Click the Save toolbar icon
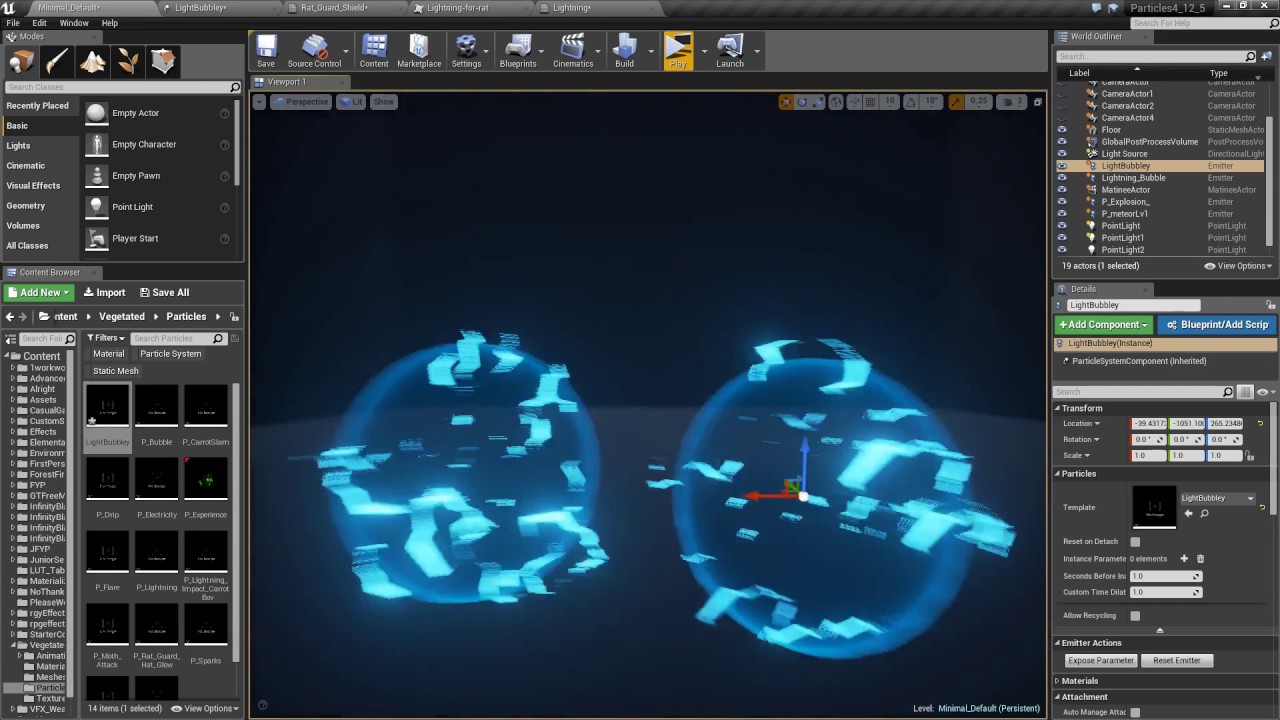This screenshot has width=1280, height=720. 266,51
